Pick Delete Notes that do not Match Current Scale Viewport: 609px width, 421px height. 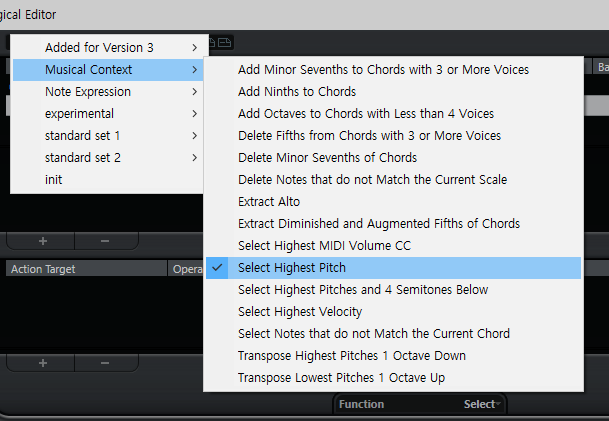tap(393, 180)
